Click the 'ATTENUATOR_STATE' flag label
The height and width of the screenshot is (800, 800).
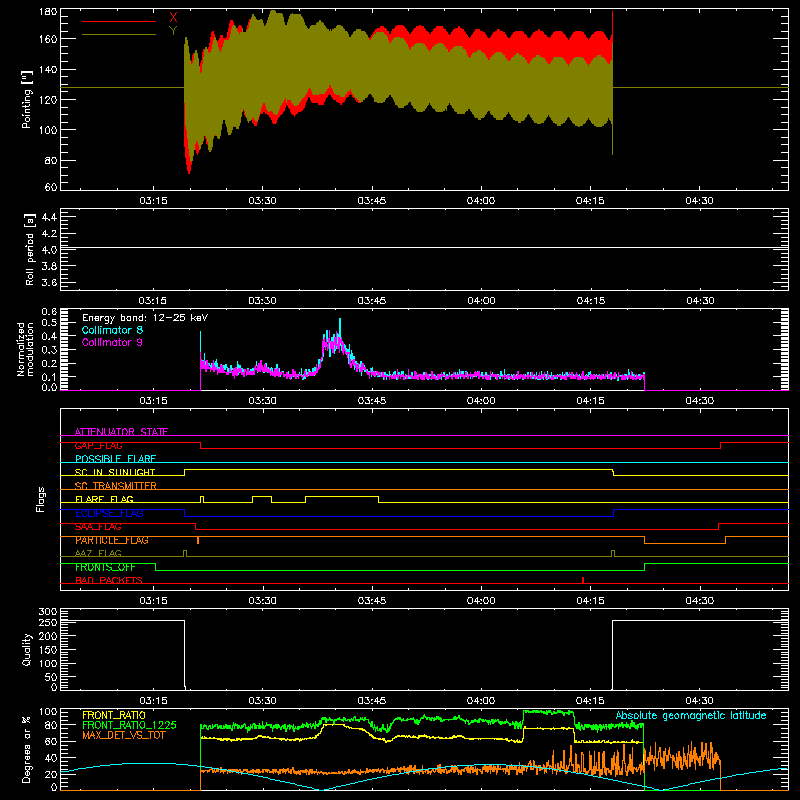click(x=121, y=432)
